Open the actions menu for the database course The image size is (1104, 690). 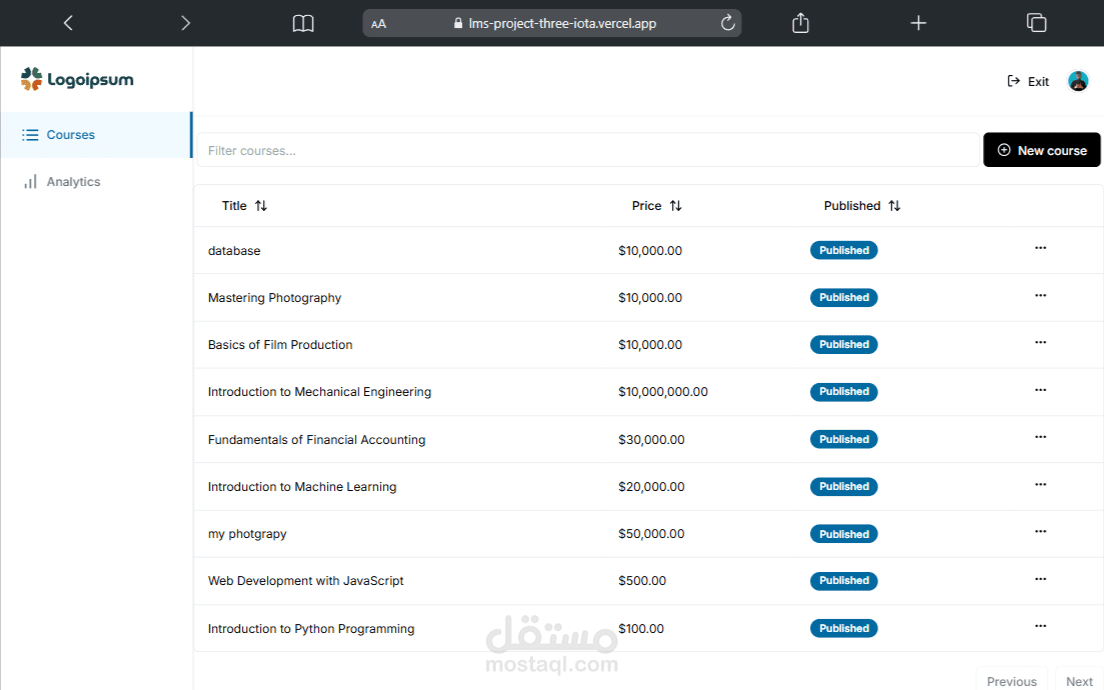(1041, 248)
